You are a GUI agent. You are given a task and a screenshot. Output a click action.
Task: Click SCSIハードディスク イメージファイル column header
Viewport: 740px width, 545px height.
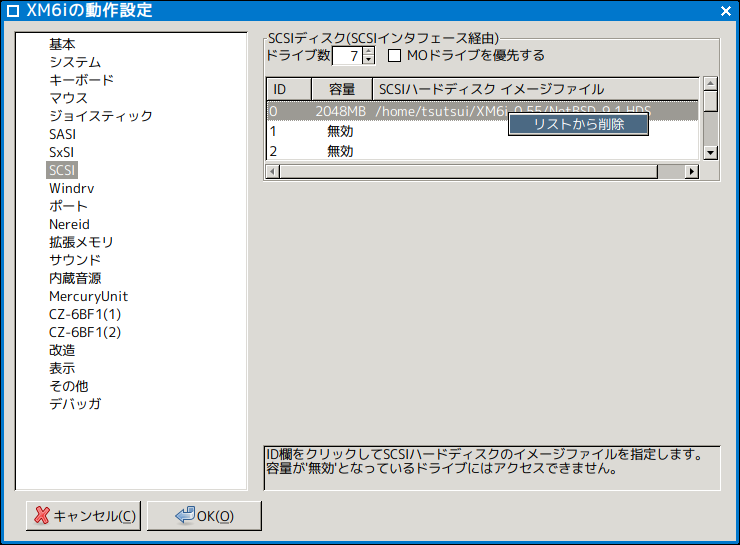(x=536, y=89)
